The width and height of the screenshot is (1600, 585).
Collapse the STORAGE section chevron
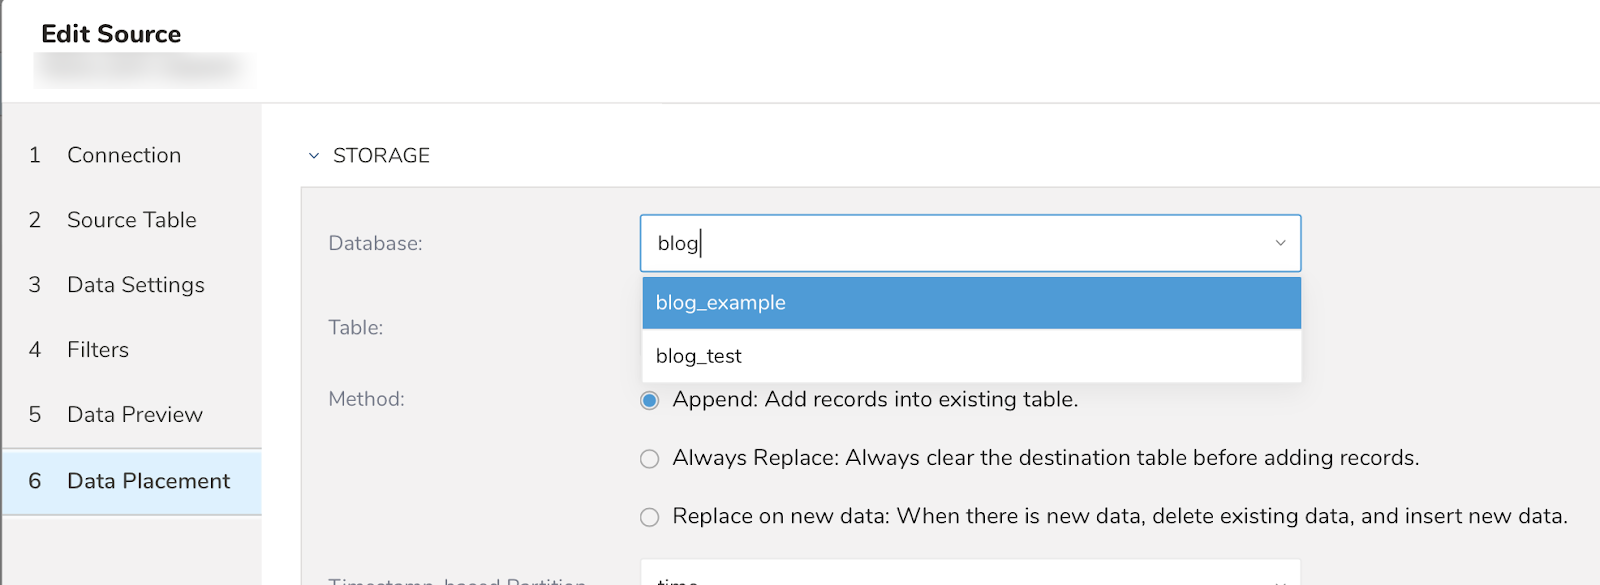tap(314, 156)
